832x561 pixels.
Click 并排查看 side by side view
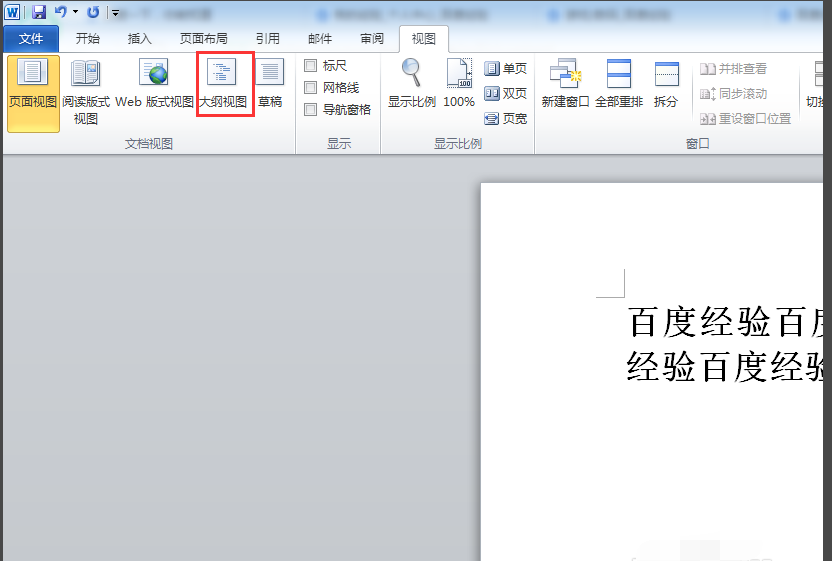(733, 68)
